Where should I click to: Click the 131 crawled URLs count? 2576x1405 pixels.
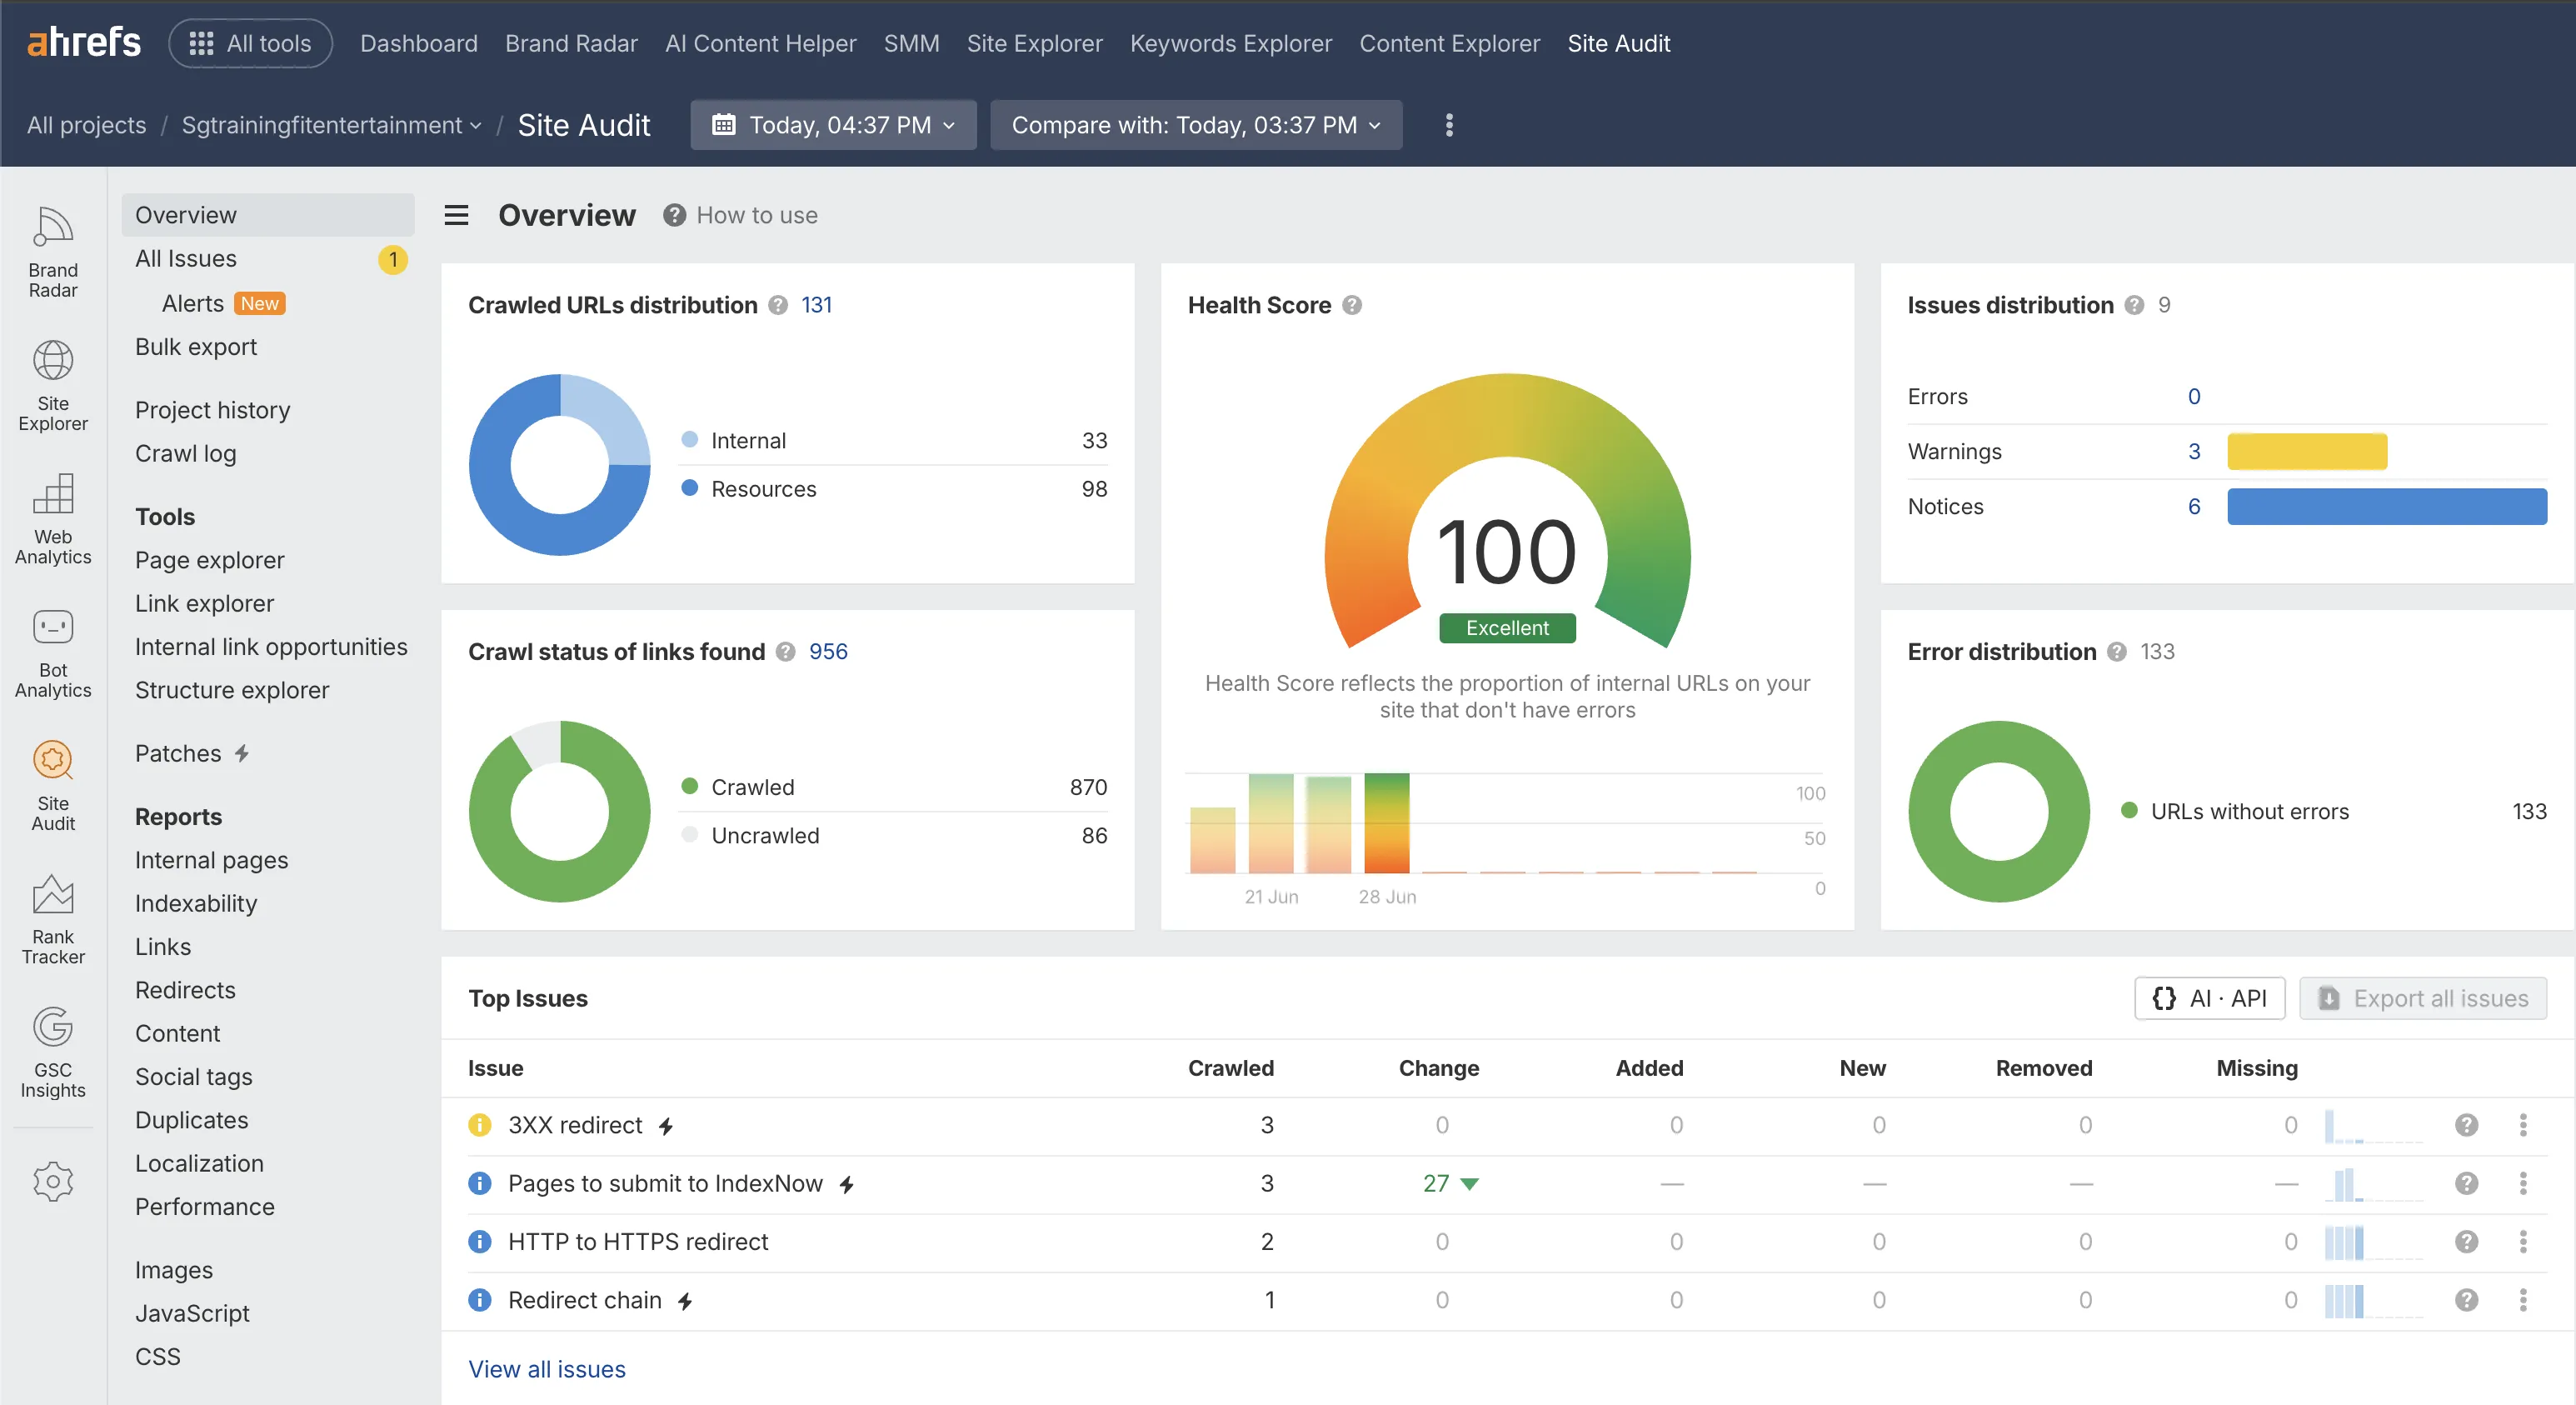(x=816, y=305)
